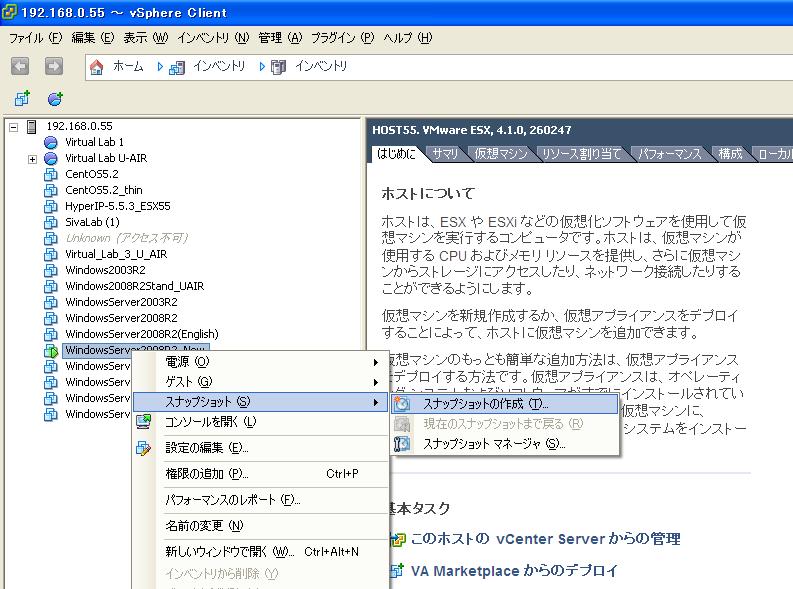Click the forward navigation arrow button
This screenshot has height=589, width=793.
[54, 66]
